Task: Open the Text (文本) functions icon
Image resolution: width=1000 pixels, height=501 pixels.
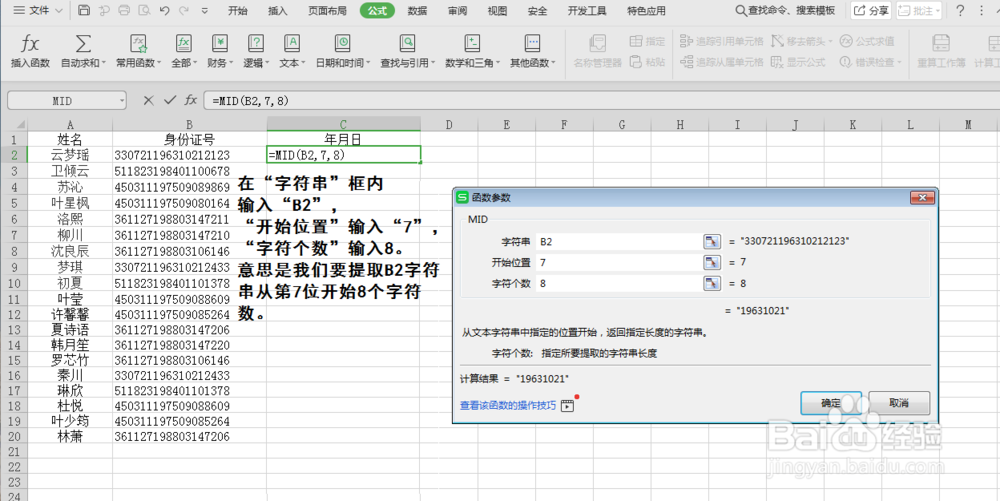Action: pyautogui.click(x=291, y=43)
